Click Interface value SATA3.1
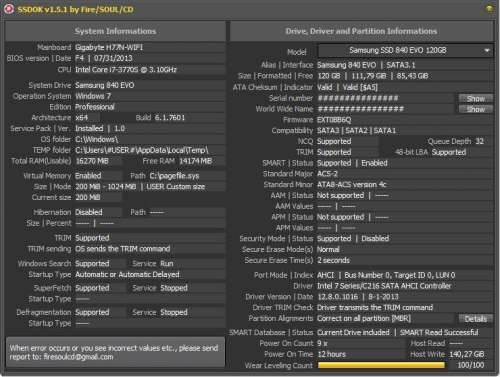 [401, 65]
